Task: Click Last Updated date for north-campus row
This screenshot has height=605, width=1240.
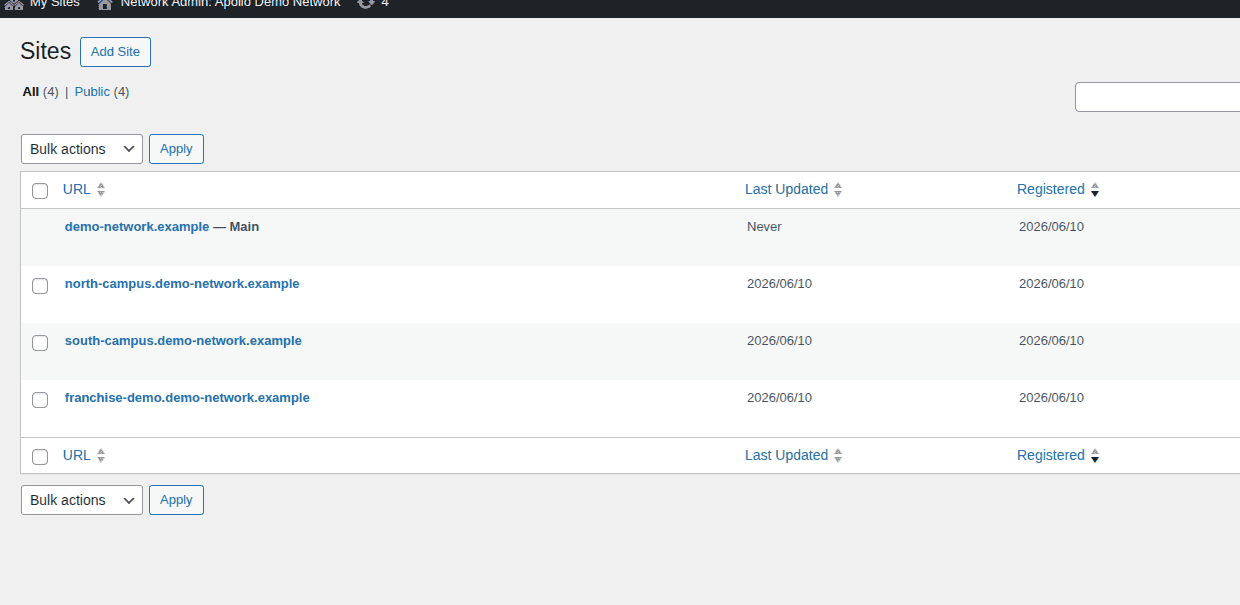Action: (779, 284)
